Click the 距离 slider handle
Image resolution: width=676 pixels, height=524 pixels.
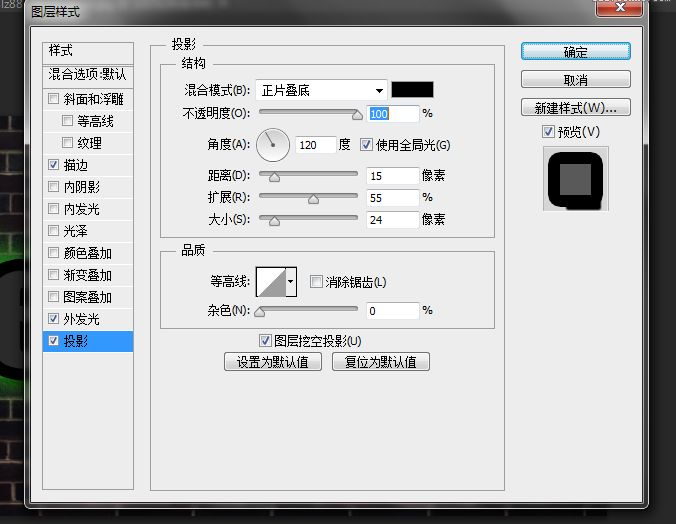point(275,176)
